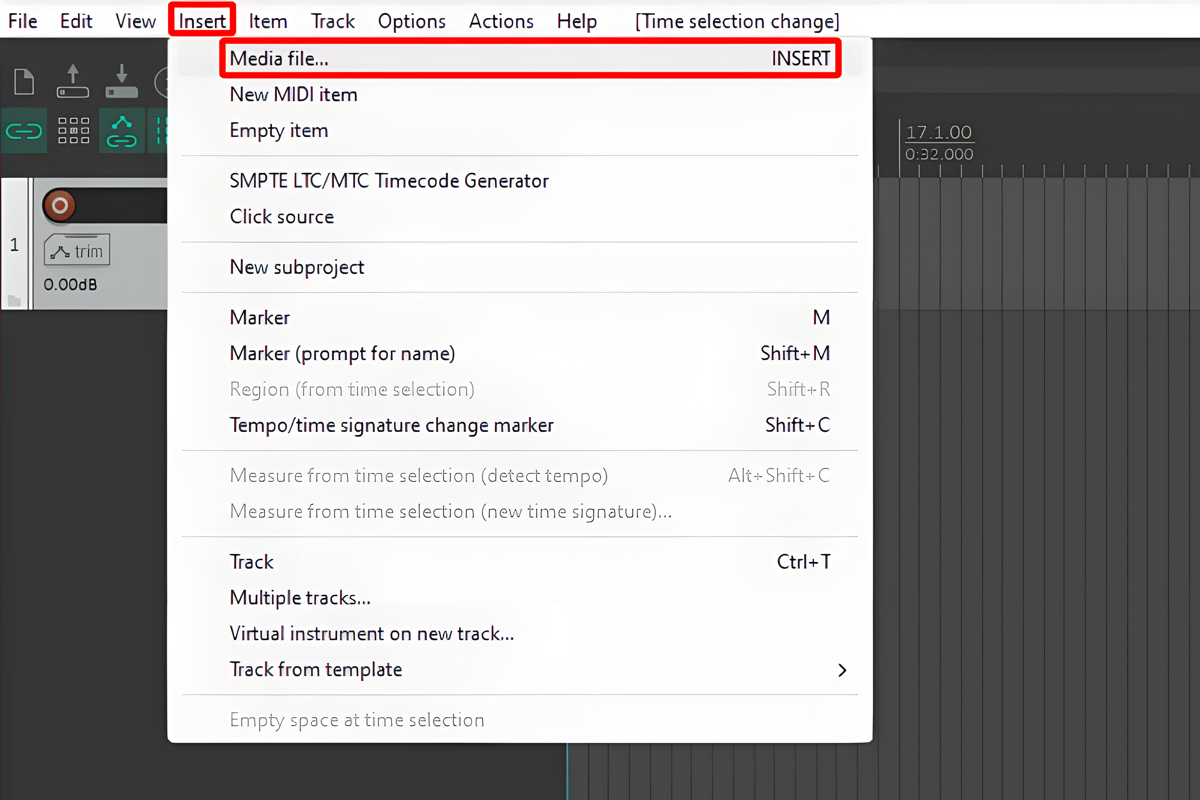Click Tempo/time signature change marker

coord(391,425)
